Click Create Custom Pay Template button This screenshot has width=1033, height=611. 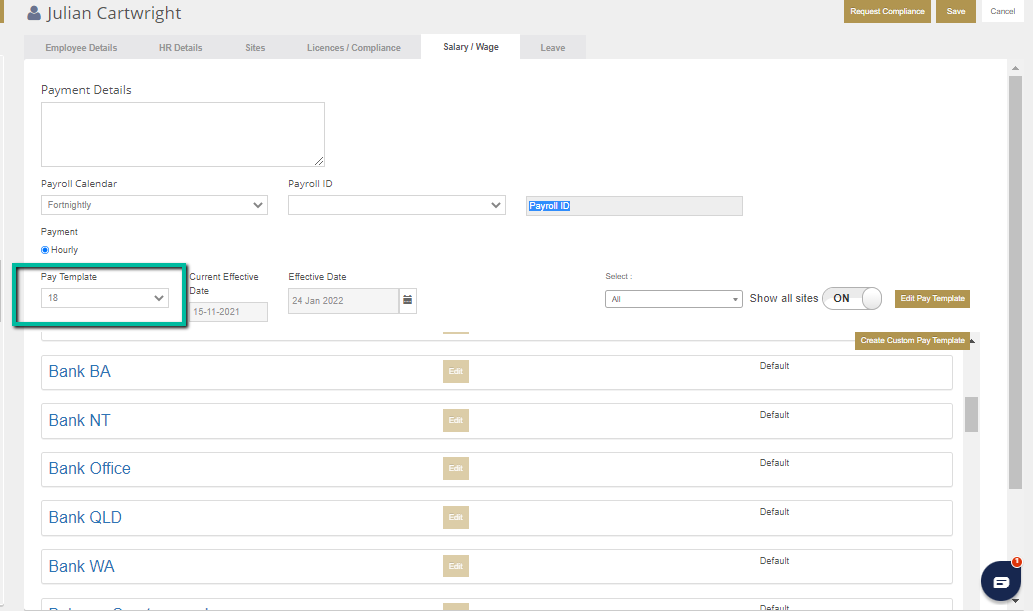(912, 340)
